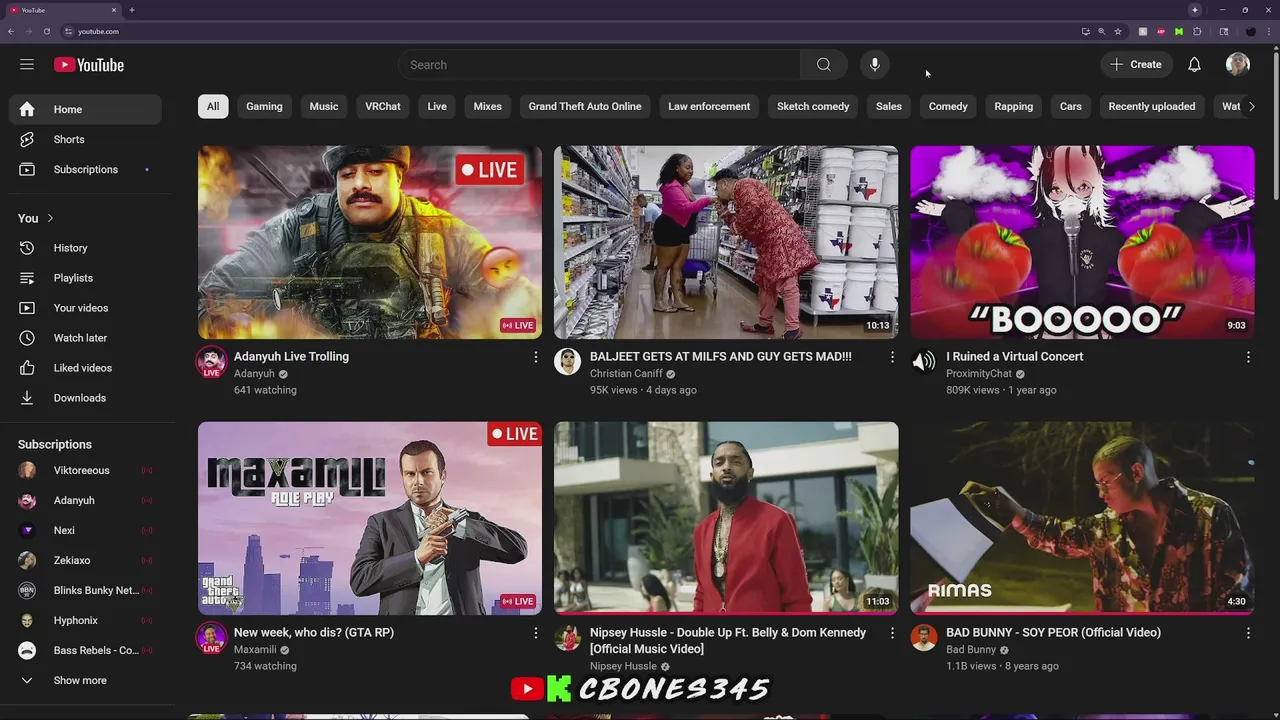Image resolution: width=1280 pixels, height=720 pixels.
Task: Bookmark this tab with the star icon
Action: (1118, 32)
